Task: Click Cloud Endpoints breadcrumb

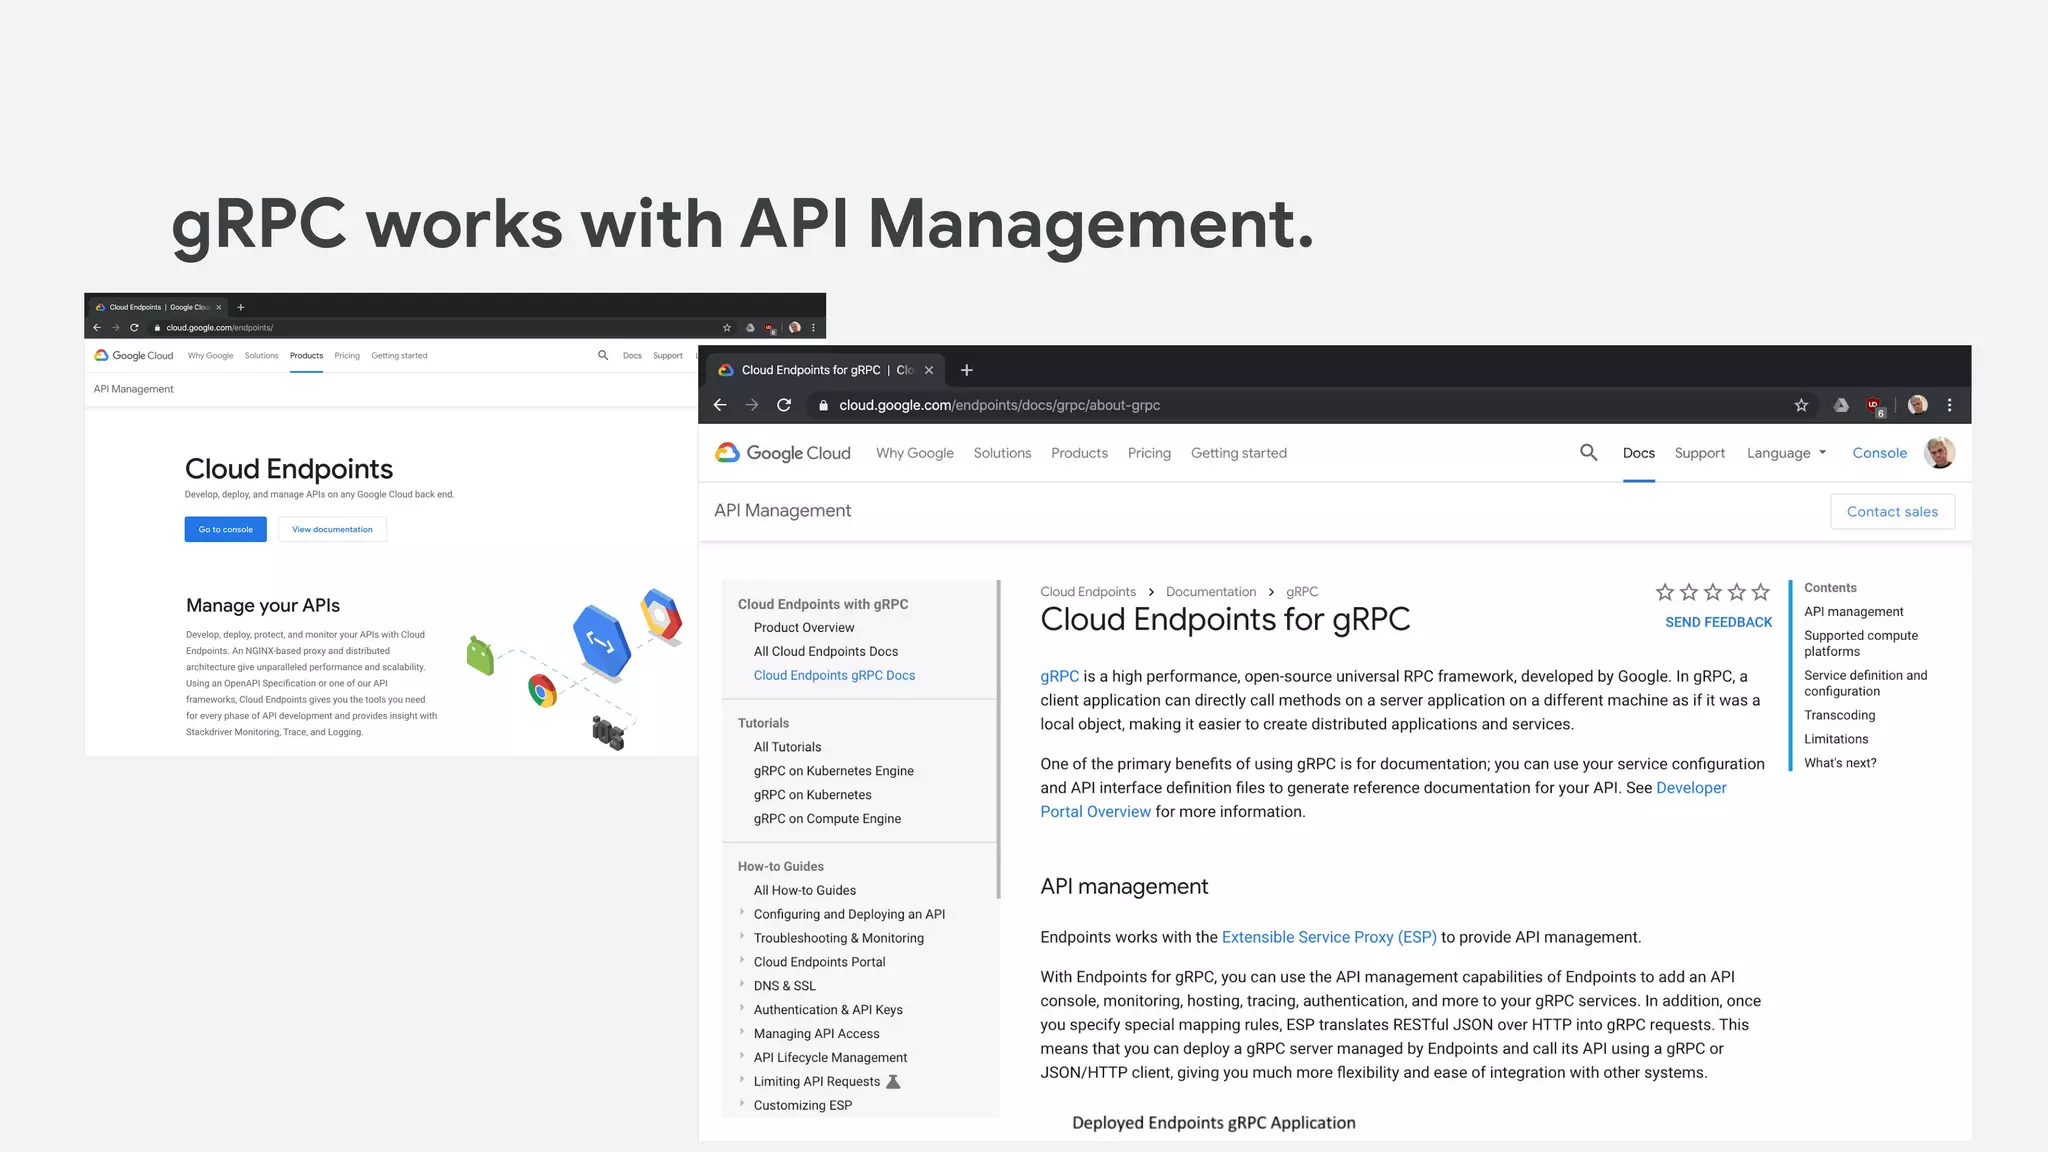Action: [x=1088, y=592]
